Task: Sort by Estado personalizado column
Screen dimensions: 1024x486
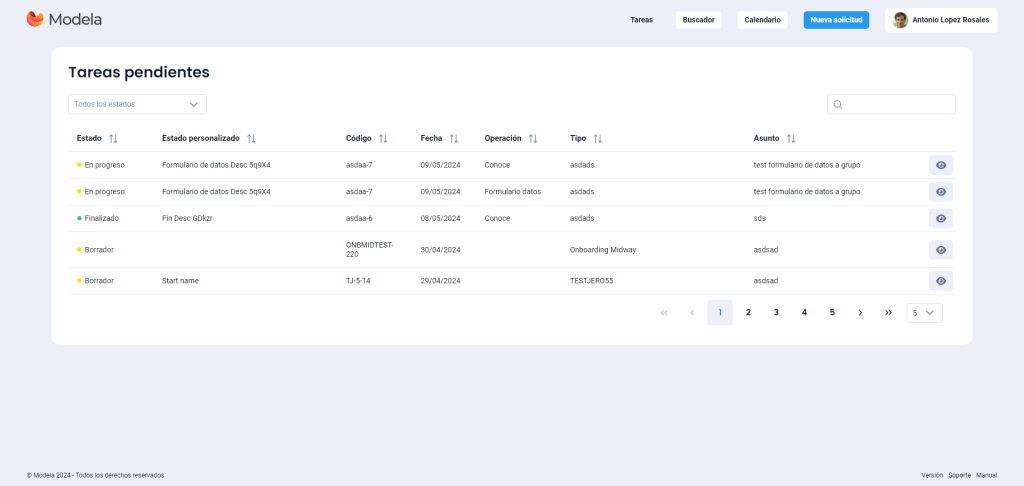Action: pyautogui.click(x=251, y=139)
